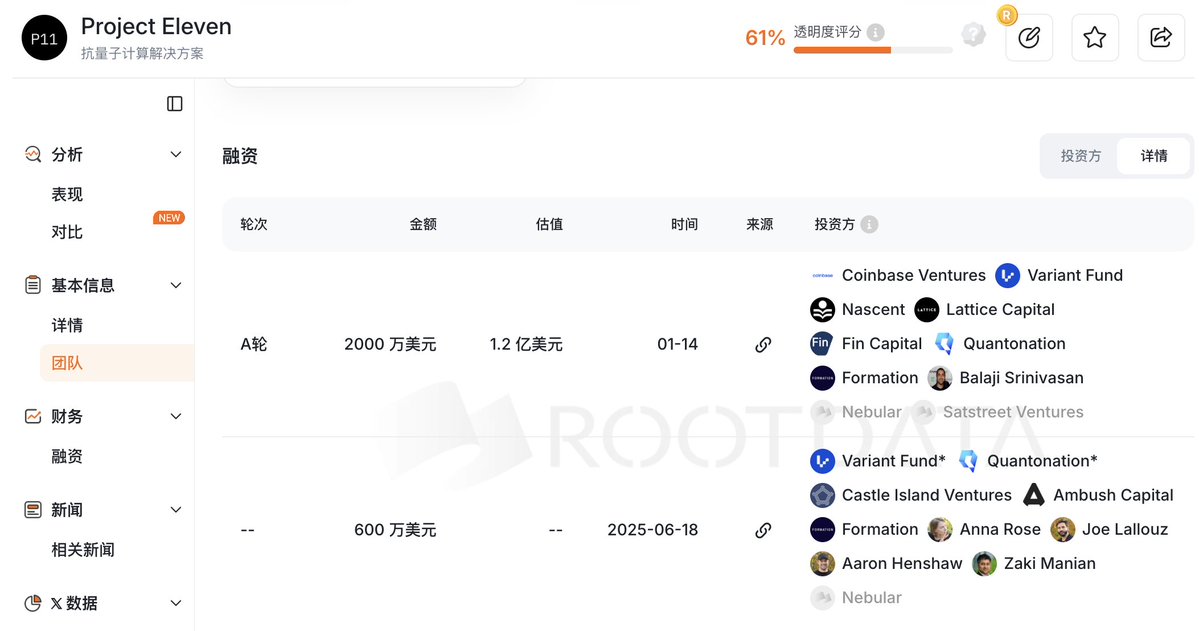Click info icon next to 投资方 header
The image size is (1199, 631).
[869, 224]
